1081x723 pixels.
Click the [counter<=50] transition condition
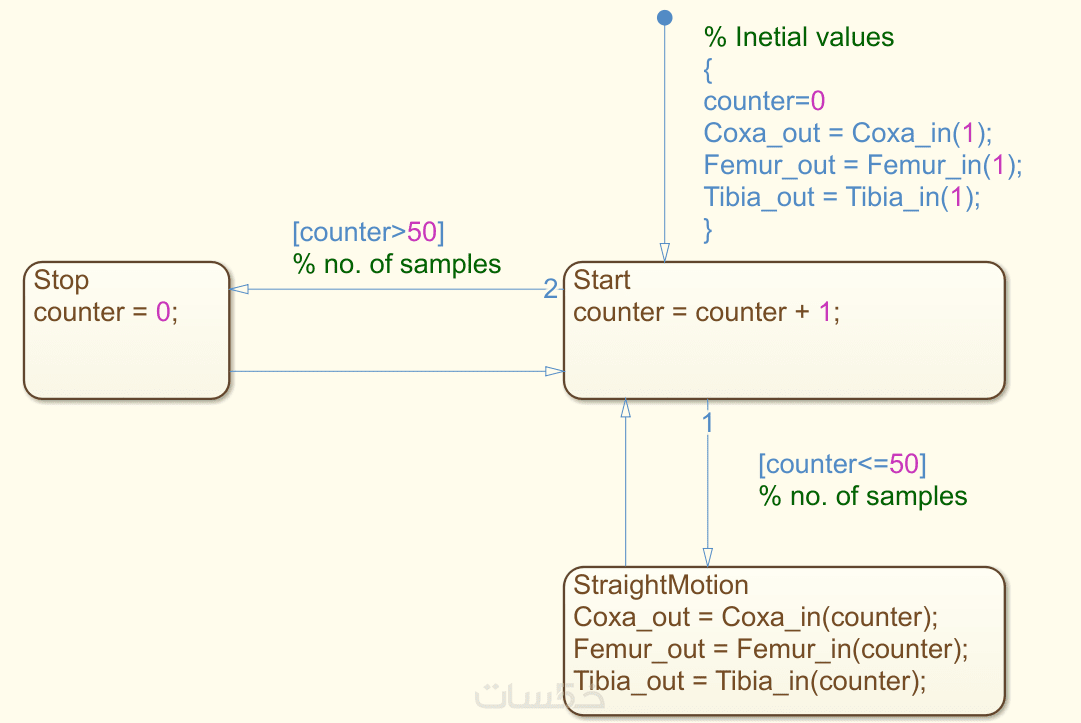tap(842, 464)
